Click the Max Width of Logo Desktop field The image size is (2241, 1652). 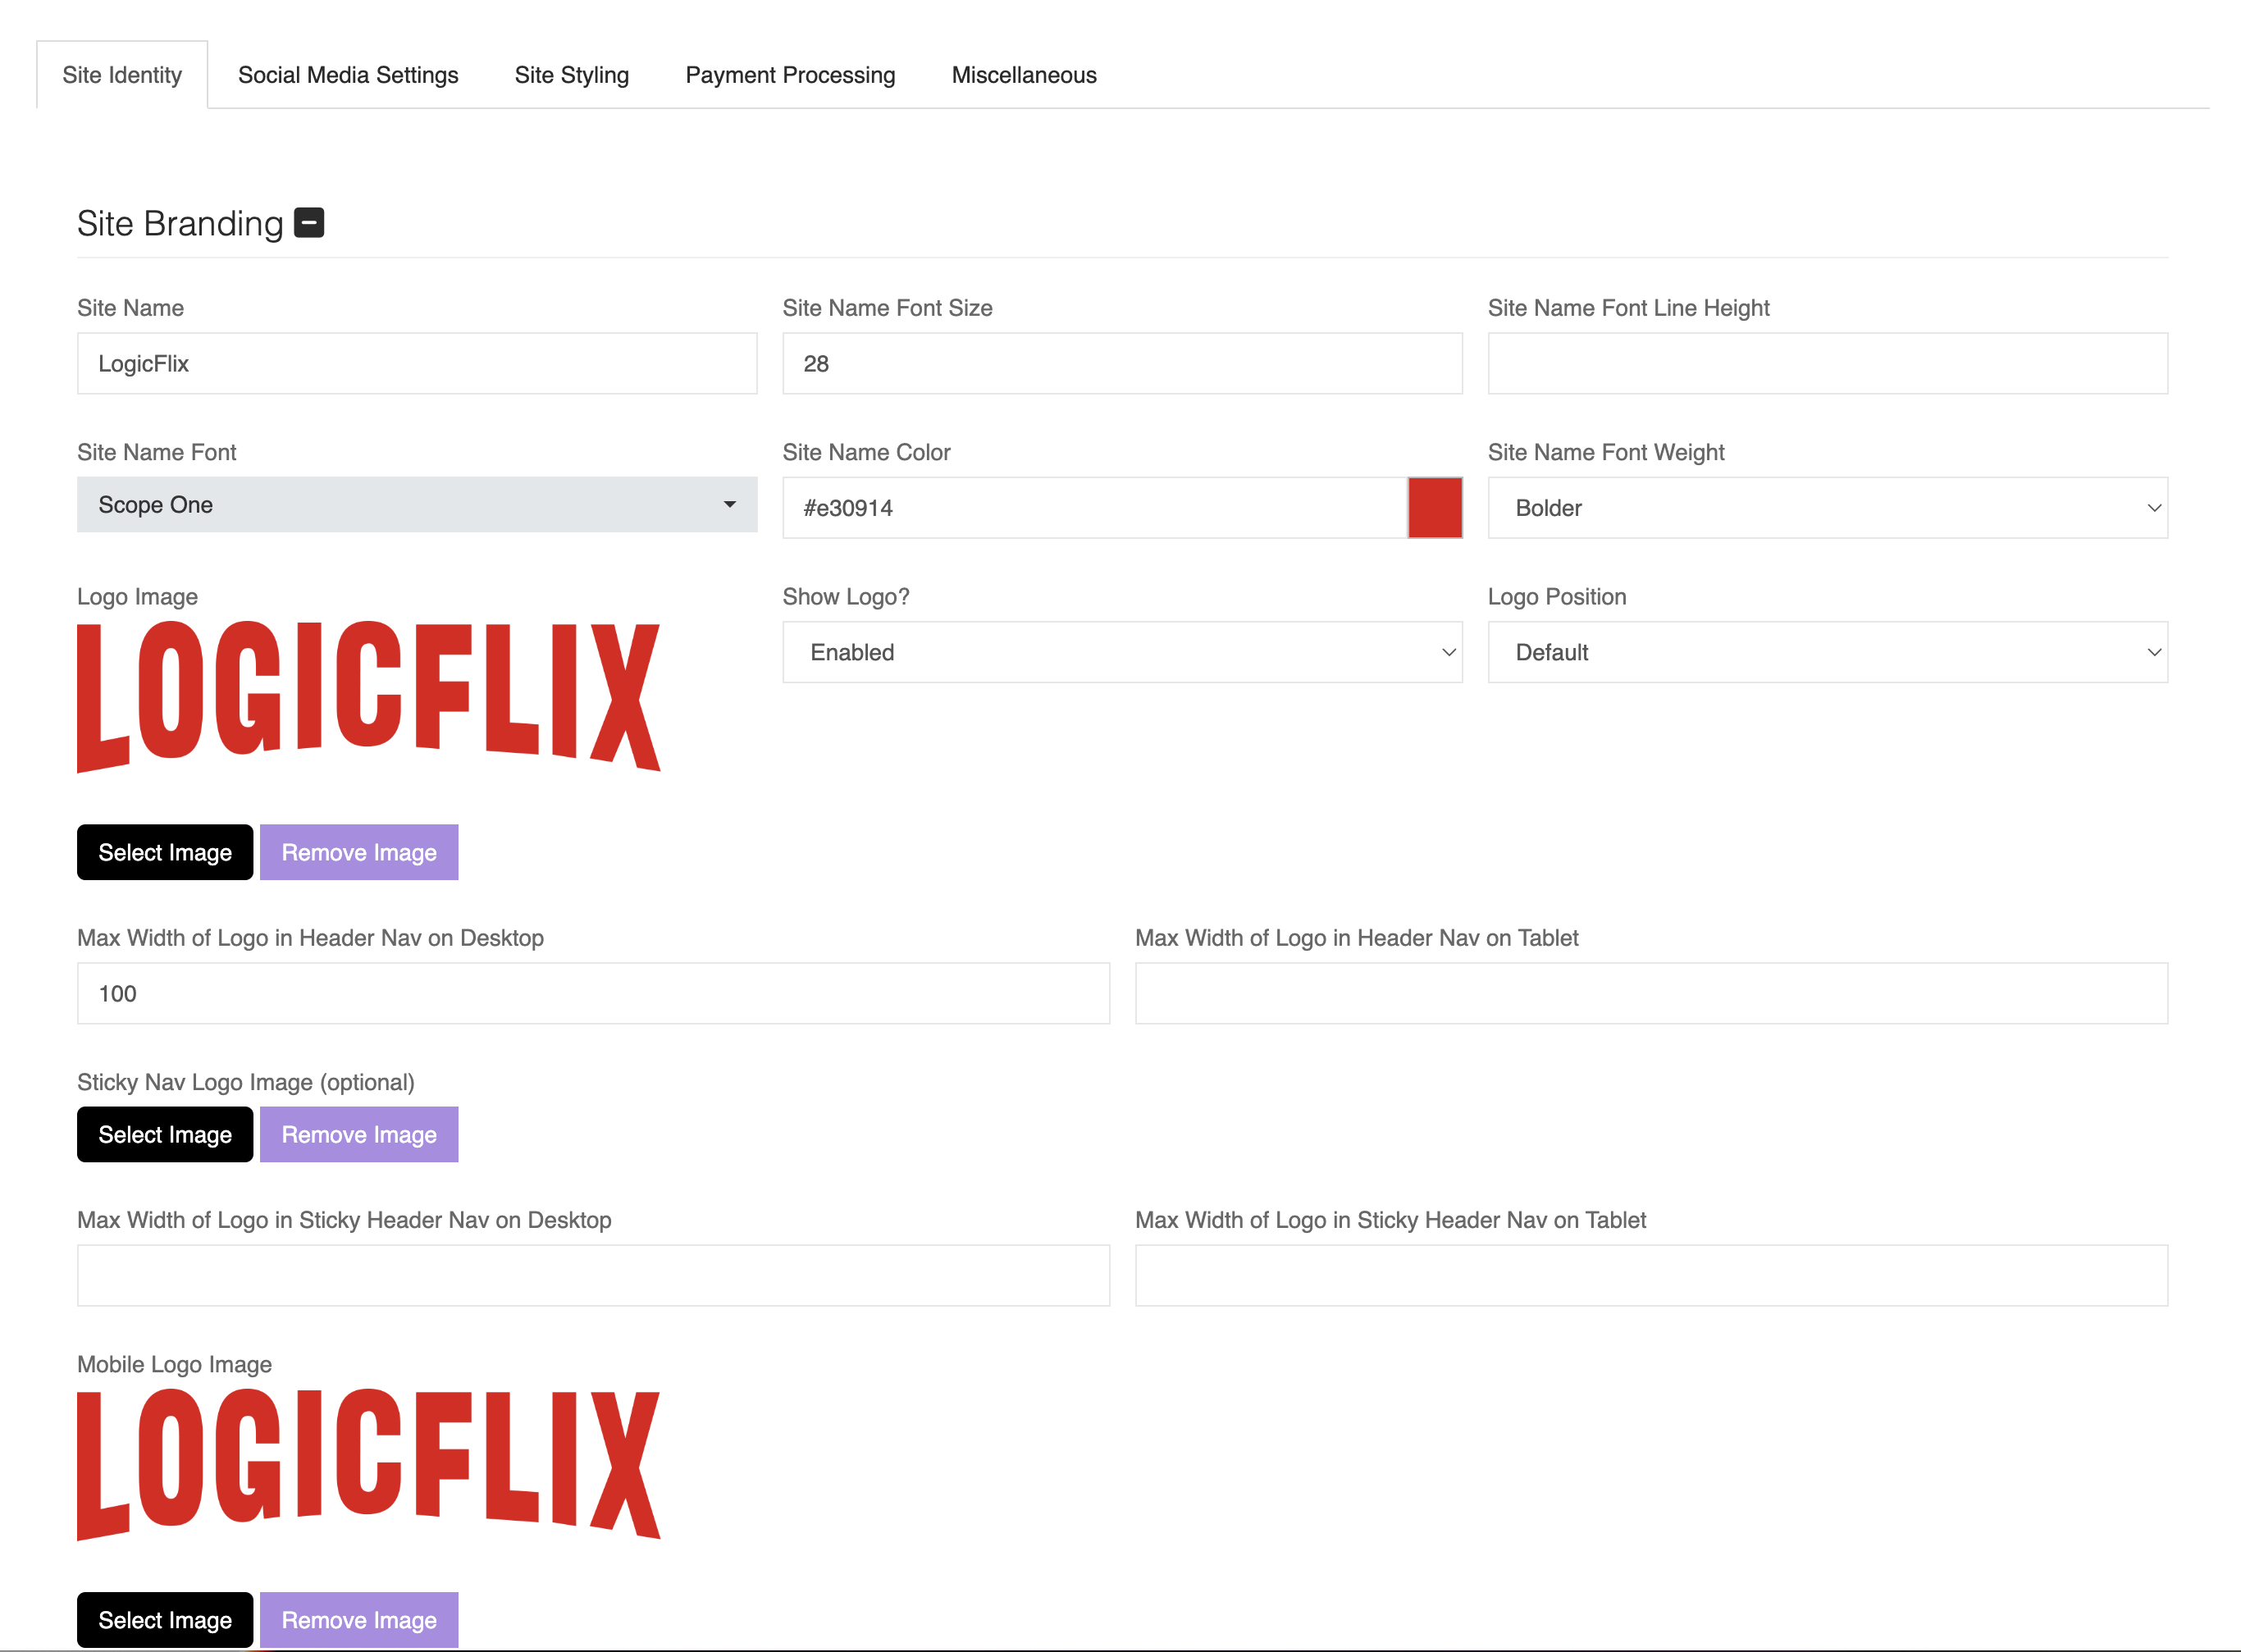(593, 993)
